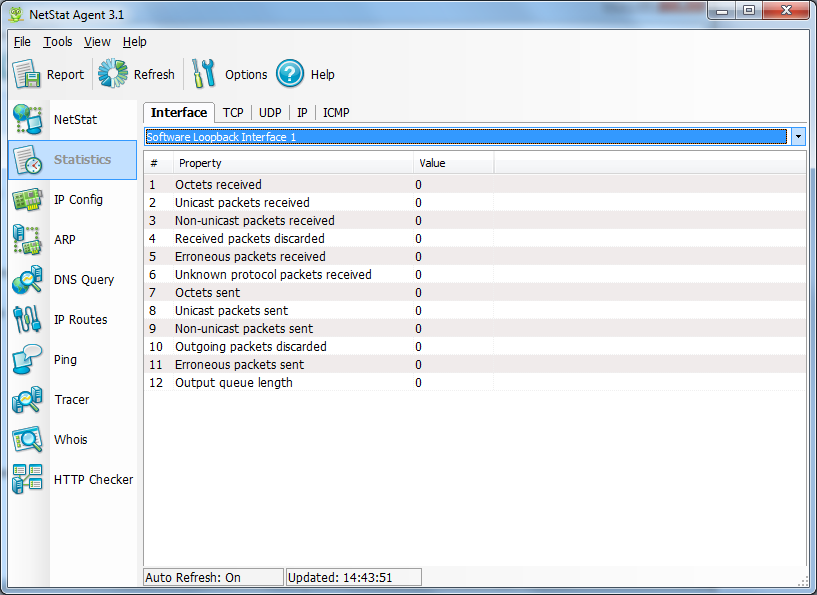
Task: Open Options via the wrench icon
Action: (x=203, y=73)
